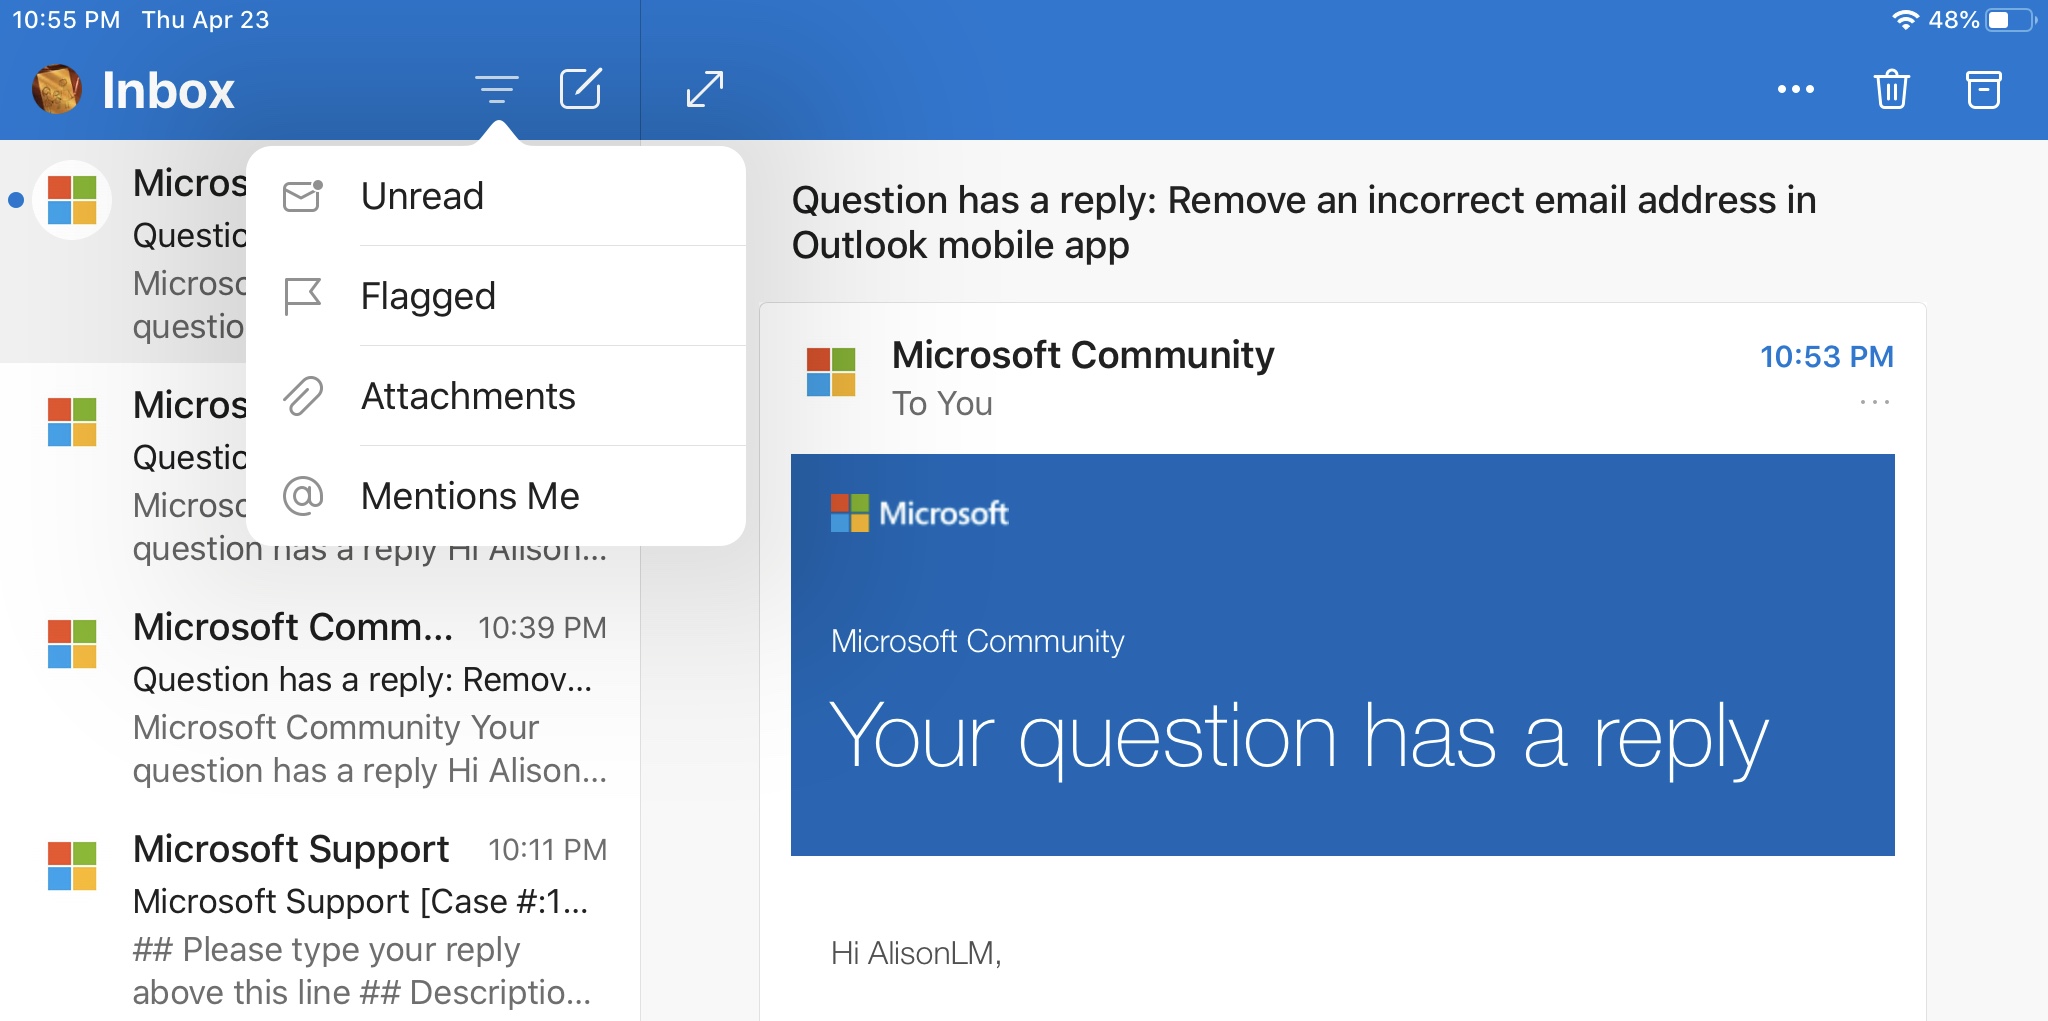Click the Microsoft Community sender name in the message header

click(x=1083, y=355)
